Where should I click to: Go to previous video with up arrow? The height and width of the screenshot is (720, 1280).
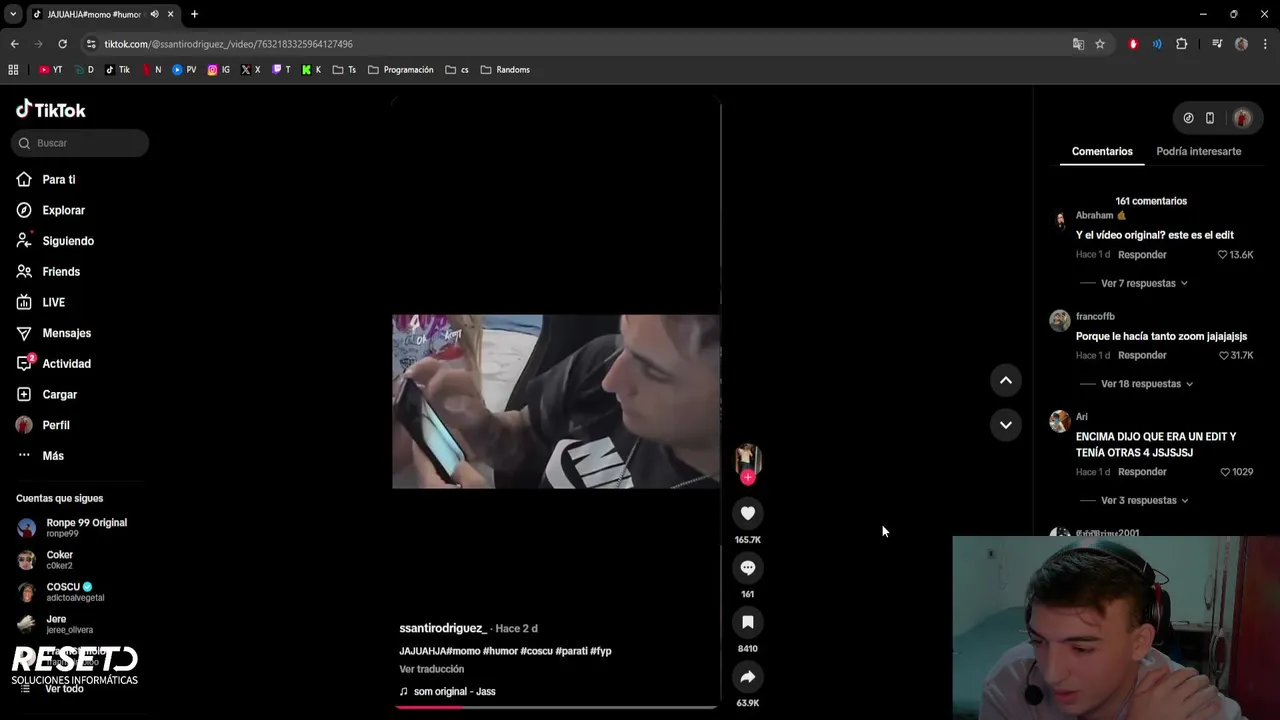1006,380
